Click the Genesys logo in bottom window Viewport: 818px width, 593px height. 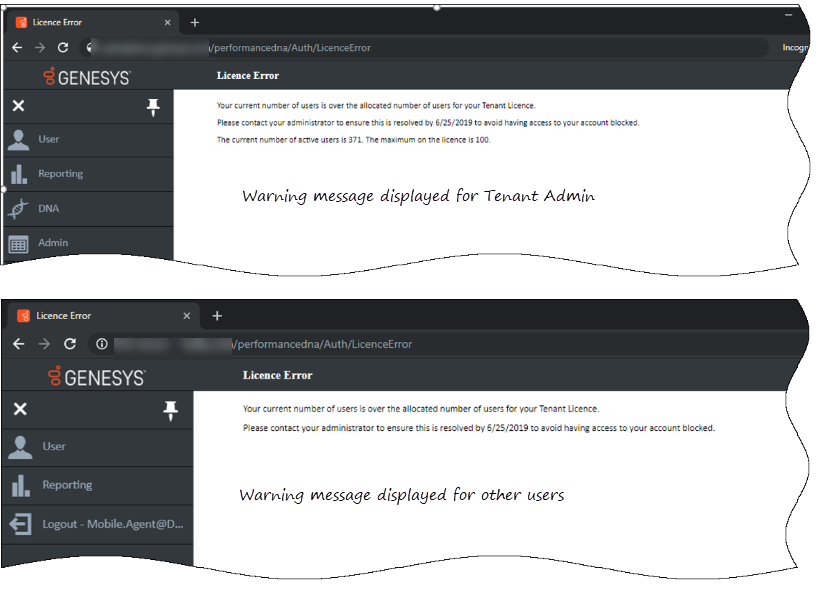click(97, 377)
